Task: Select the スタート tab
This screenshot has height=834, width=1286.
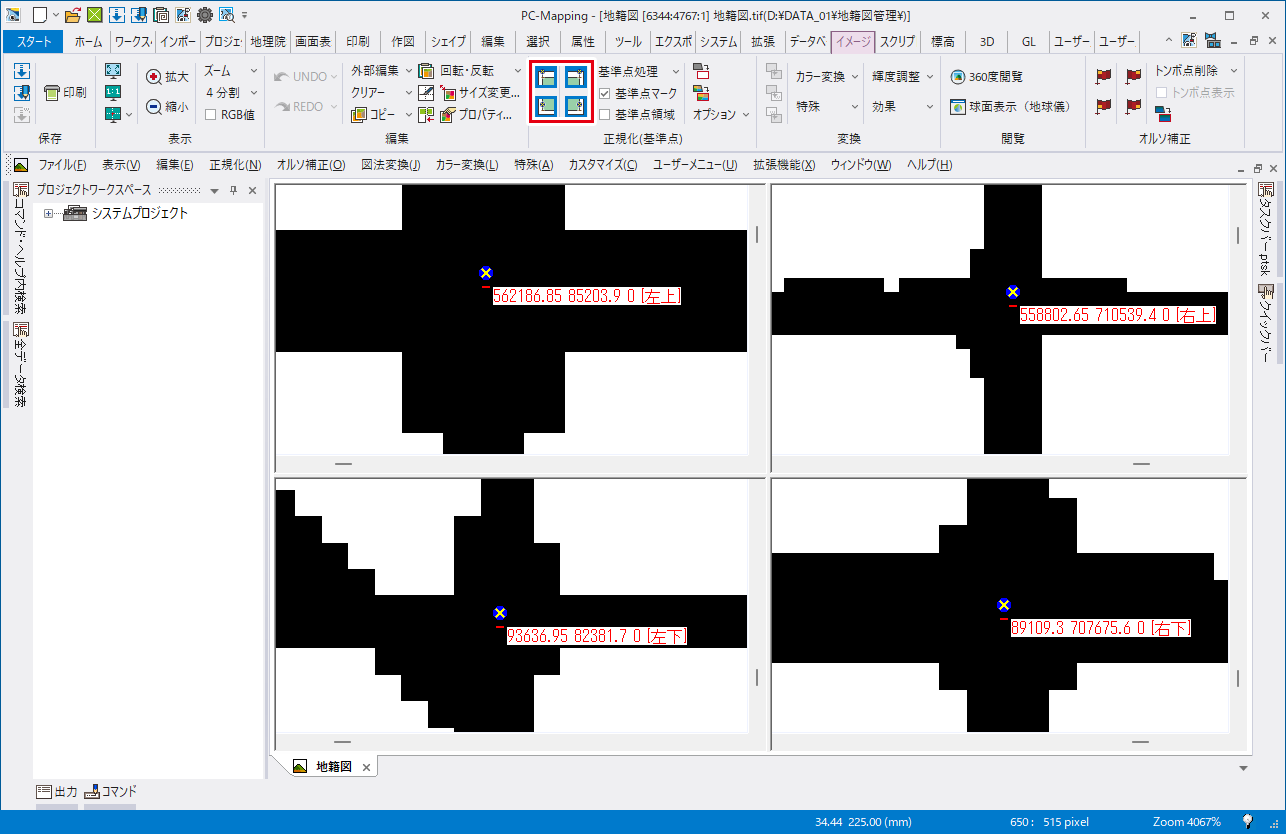Action: 34,42
